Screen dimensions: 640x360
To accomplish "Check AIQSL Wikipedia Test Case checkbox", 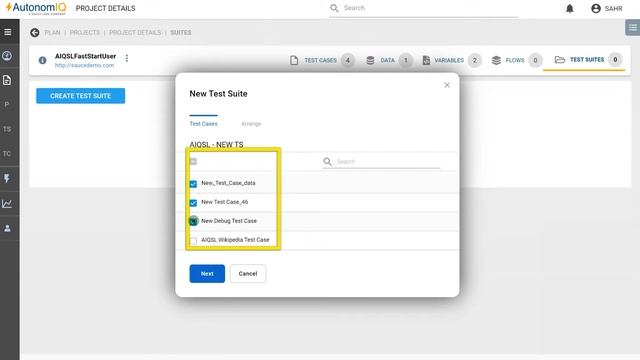I will [193, 240].
